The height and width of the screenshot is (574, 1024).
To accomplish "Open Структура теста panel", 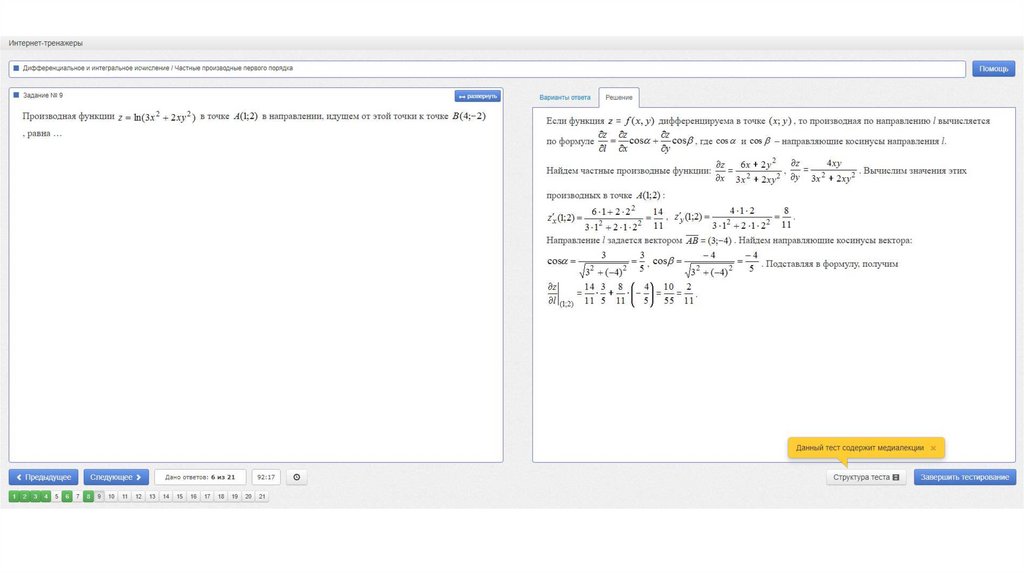I will pos(866,478).
